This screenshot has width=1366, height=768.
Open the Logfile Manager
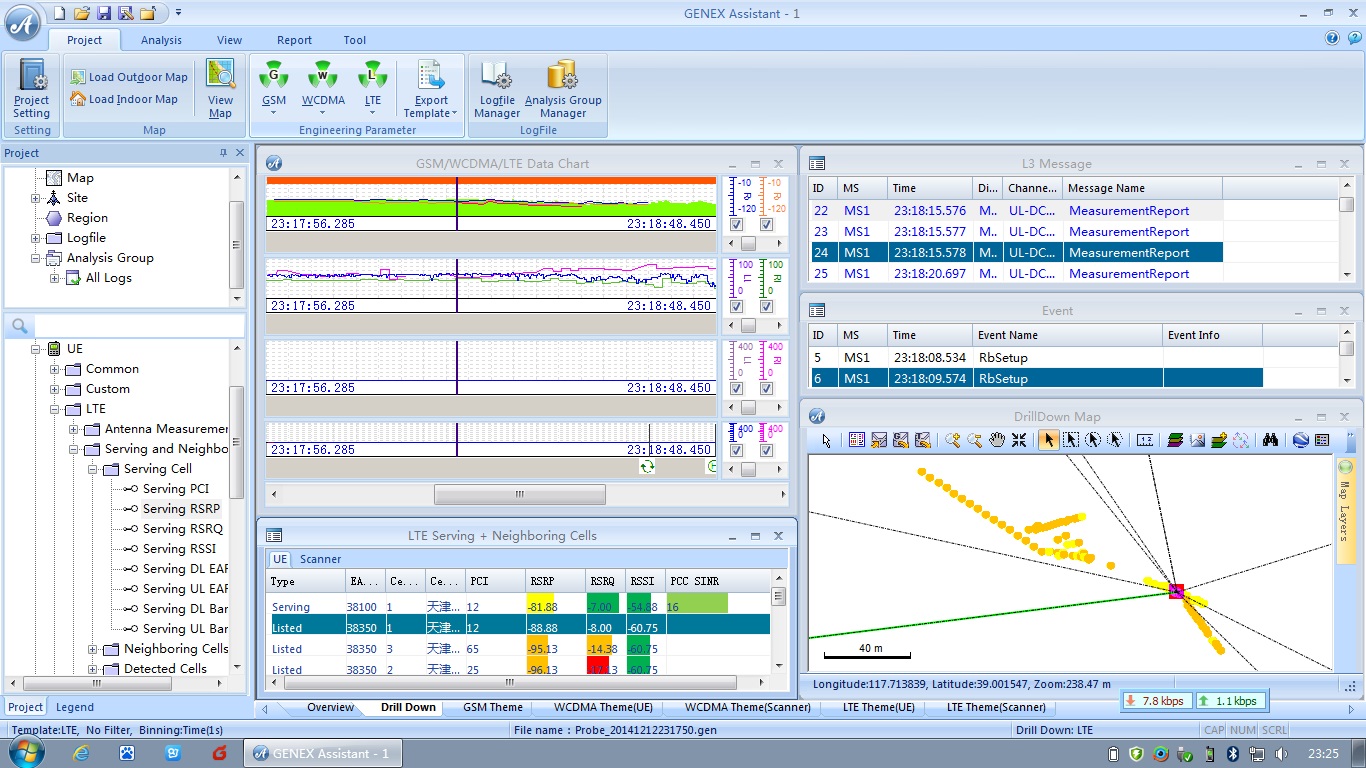coord(497,89)
